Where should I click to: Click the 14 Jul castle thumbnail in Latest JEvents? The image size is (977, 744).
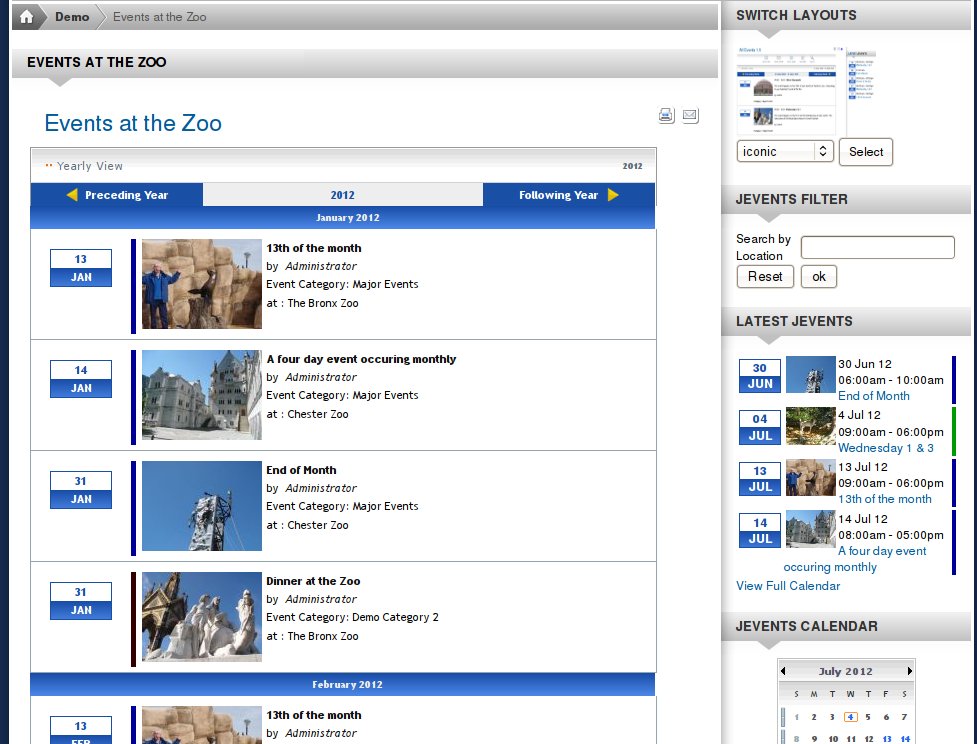click(811, 529)
